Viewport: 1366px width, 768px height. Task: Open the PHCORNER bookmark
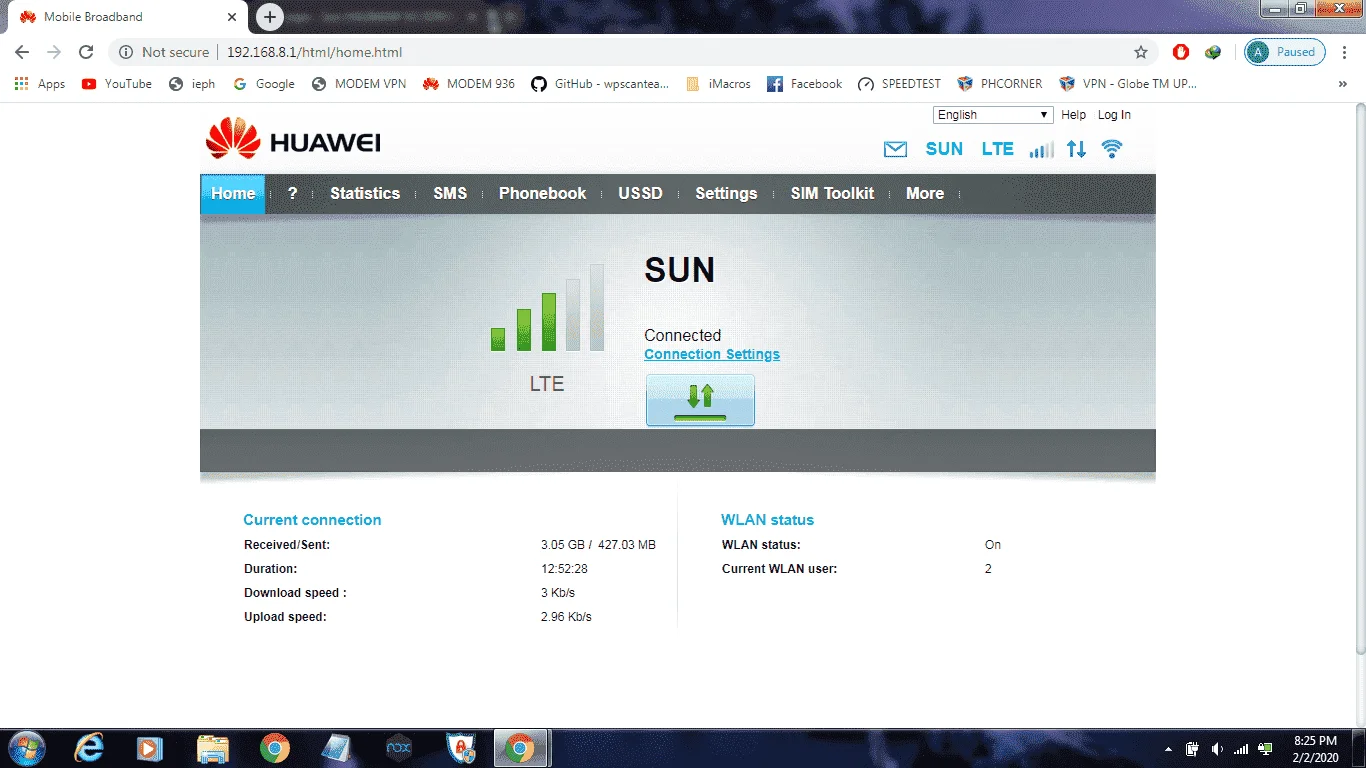[x=1000, y=84]
